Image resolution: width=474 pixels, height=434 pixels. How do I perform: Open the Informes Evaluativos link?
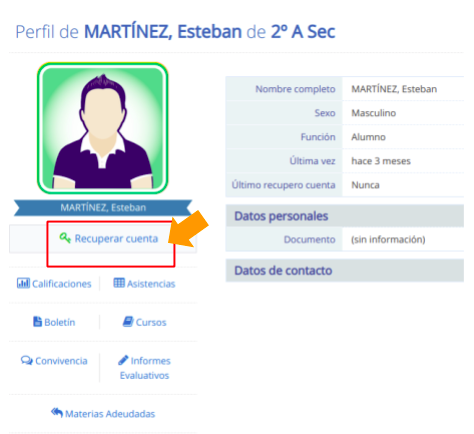[145, 368]
